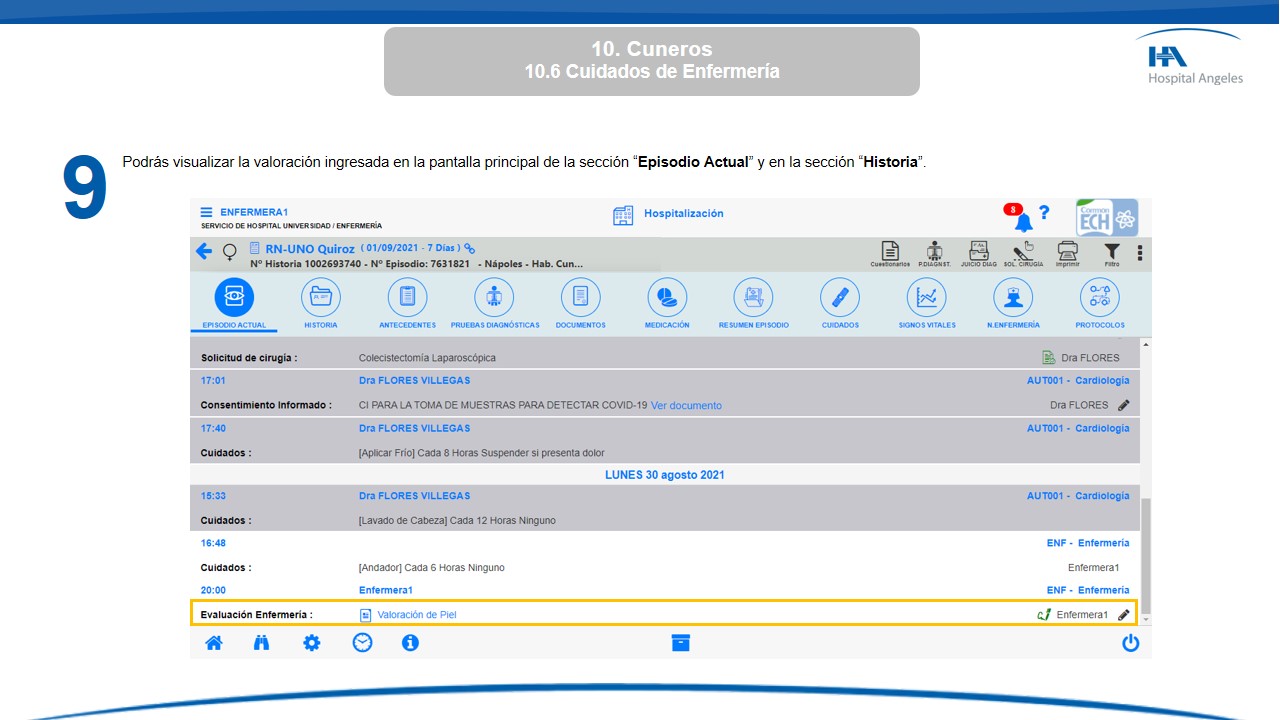Select the Signos Vitales tab
Viewport: 1280px width, 720px height.
tap(926, 304)
